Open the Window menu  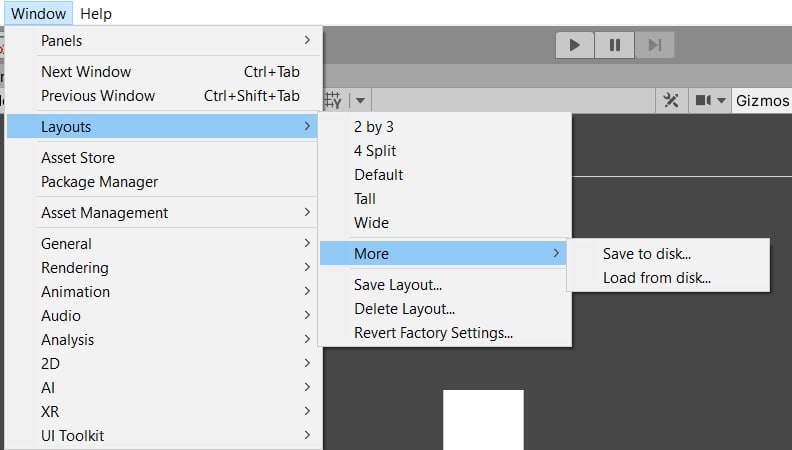[x=38, y=14]
